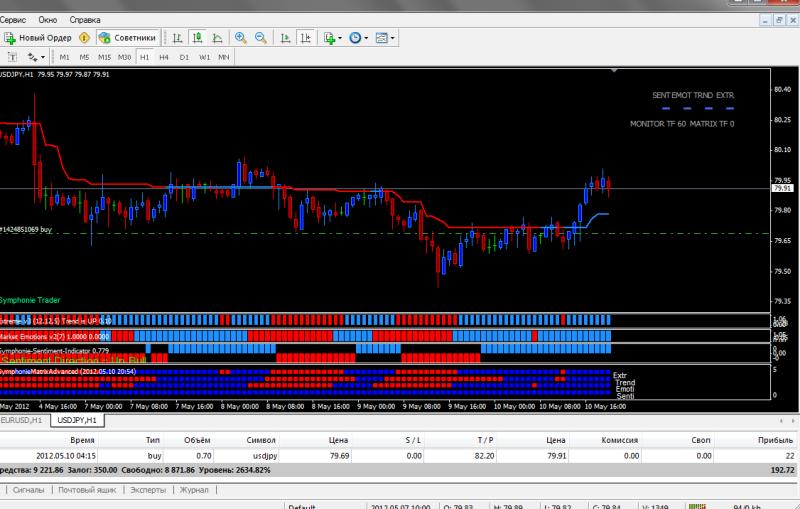The height and width of the screenshot is (509, 800).
Task: Click the Тип column header
Action: (153, 440)
